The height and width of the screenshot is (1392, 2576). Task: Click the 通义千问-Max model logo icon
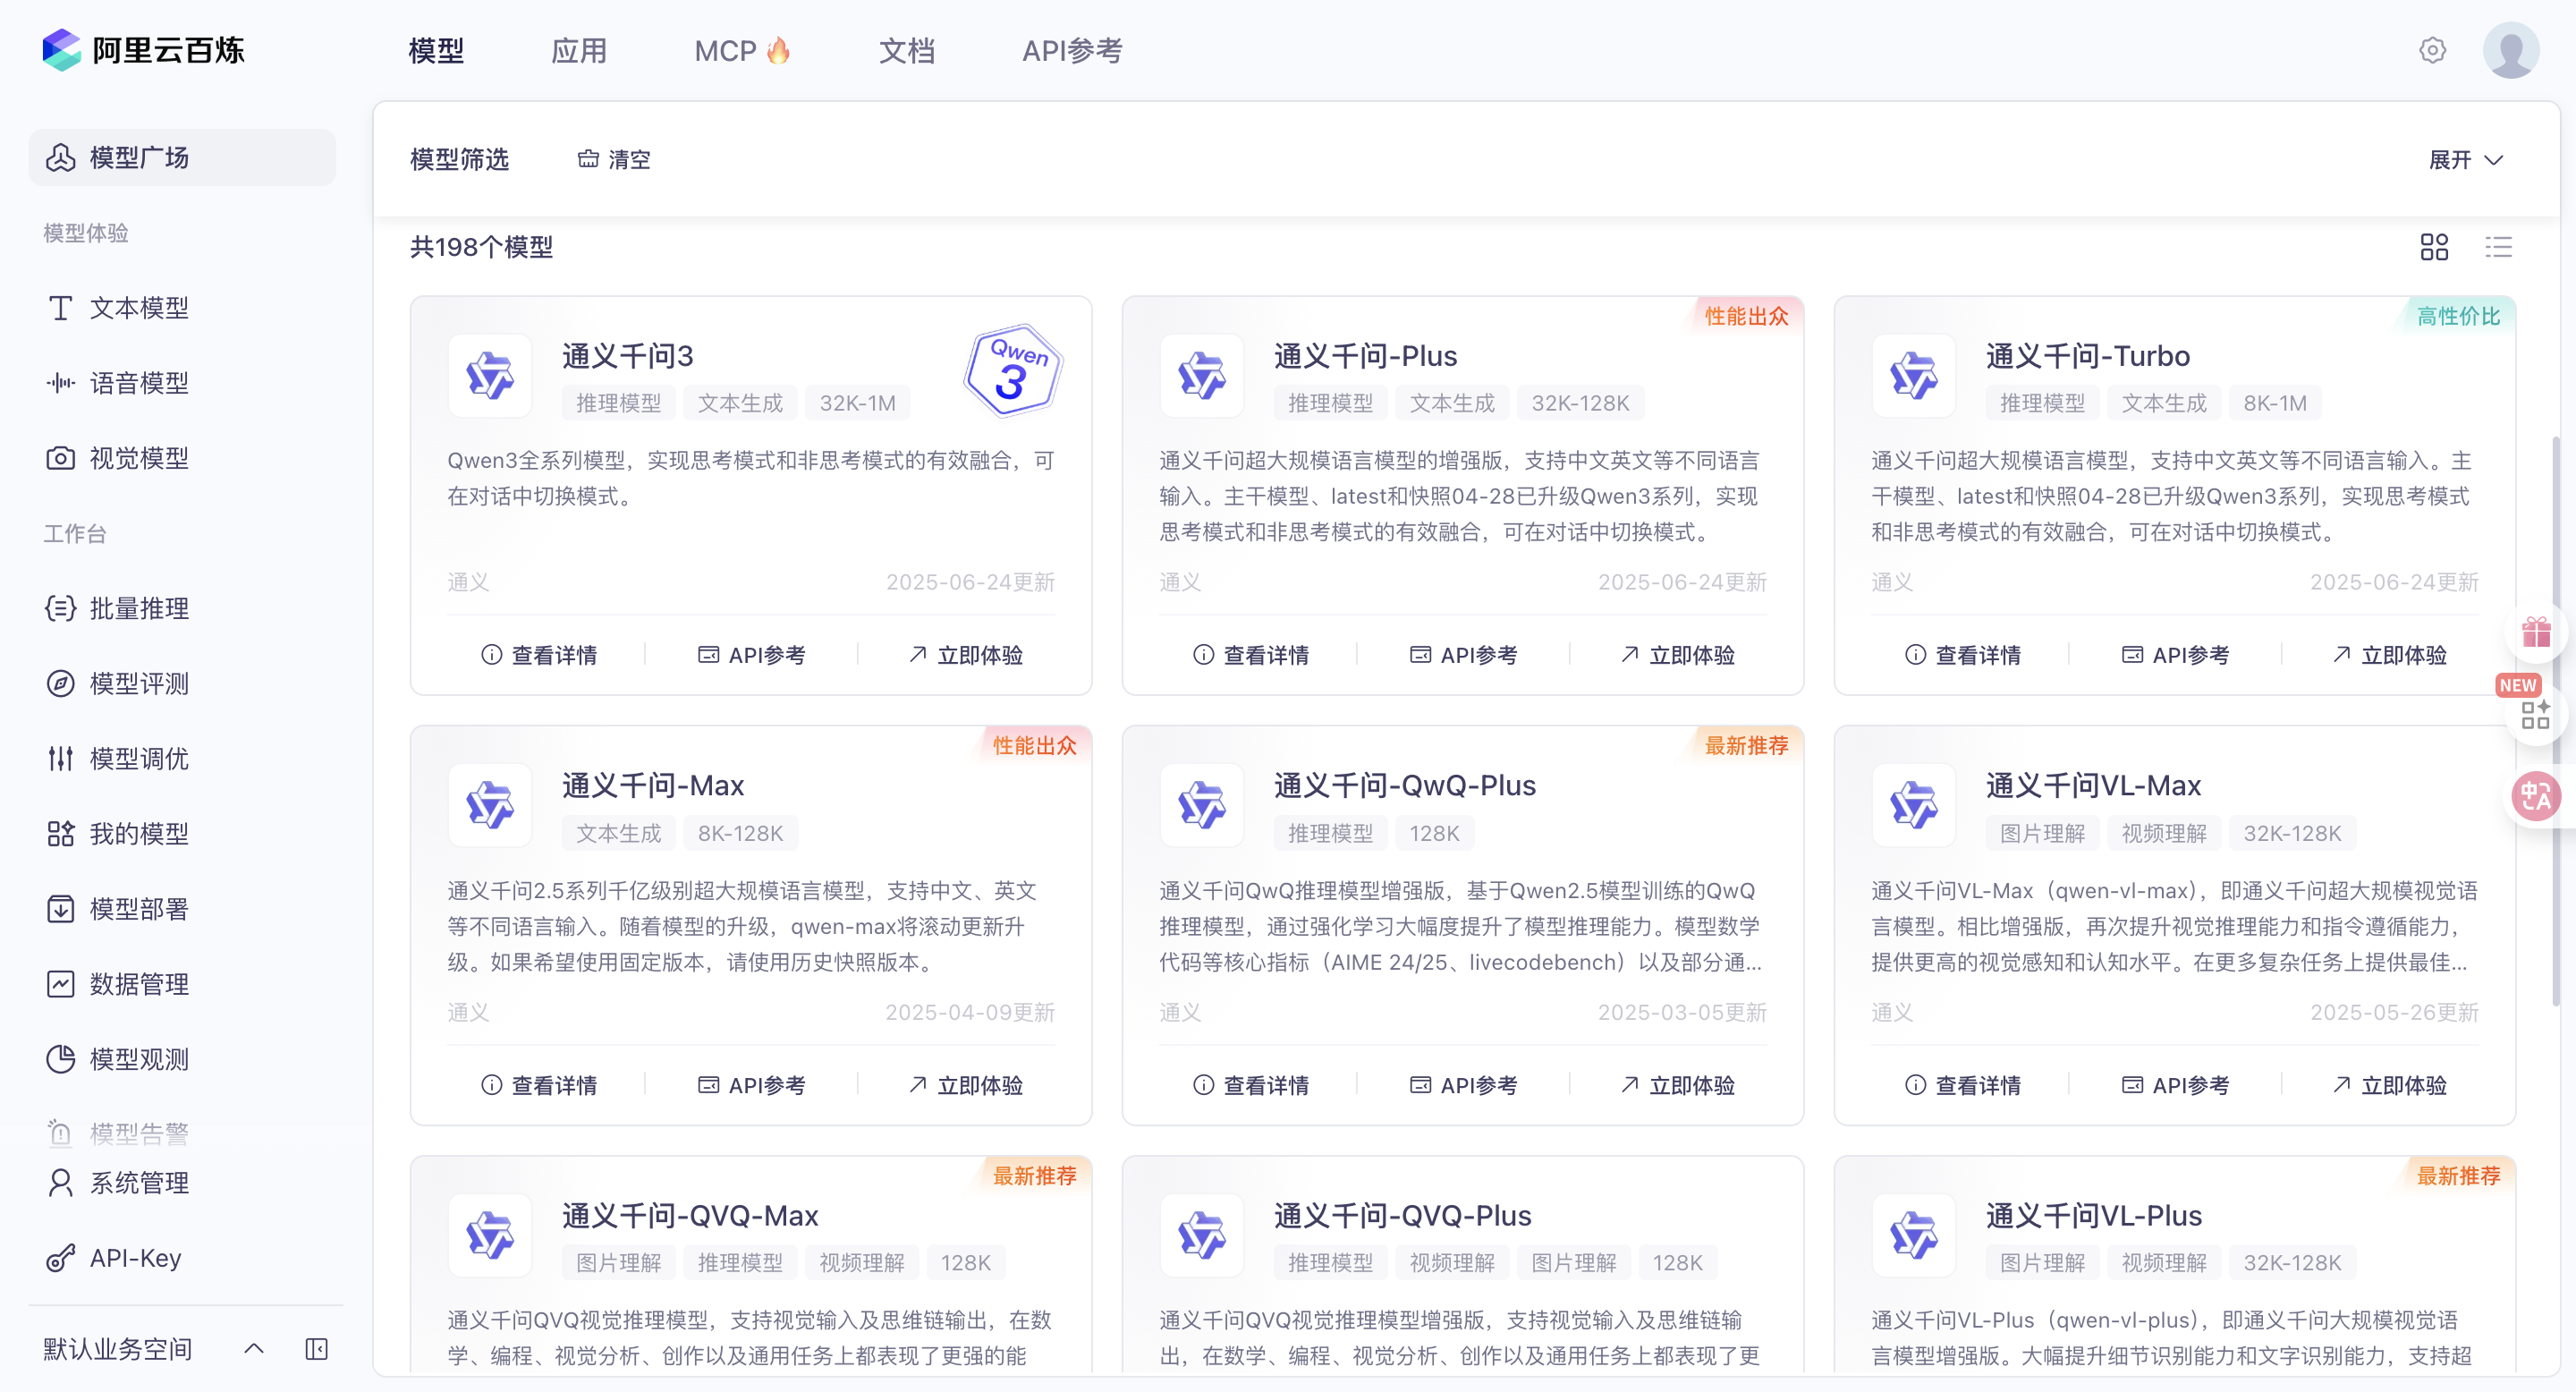[490, 806]
